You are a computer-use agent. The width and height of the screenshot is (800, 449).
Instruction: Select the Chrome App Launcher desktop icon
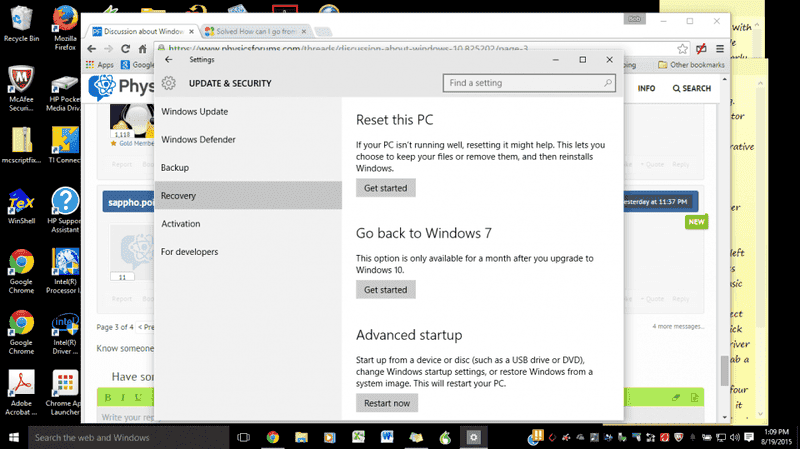coord(64,393)
